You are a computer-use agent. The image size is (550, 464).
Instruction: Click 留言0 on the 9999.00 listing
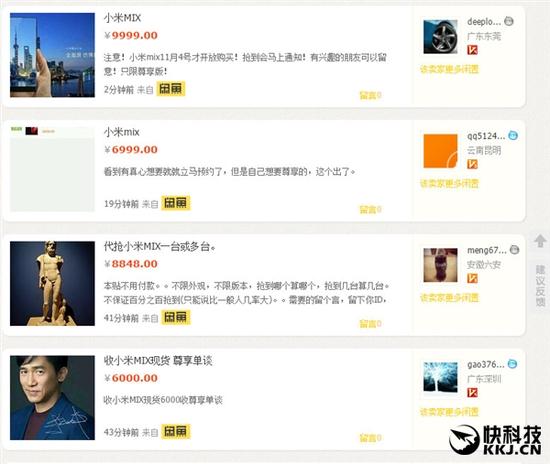(370, 95)
